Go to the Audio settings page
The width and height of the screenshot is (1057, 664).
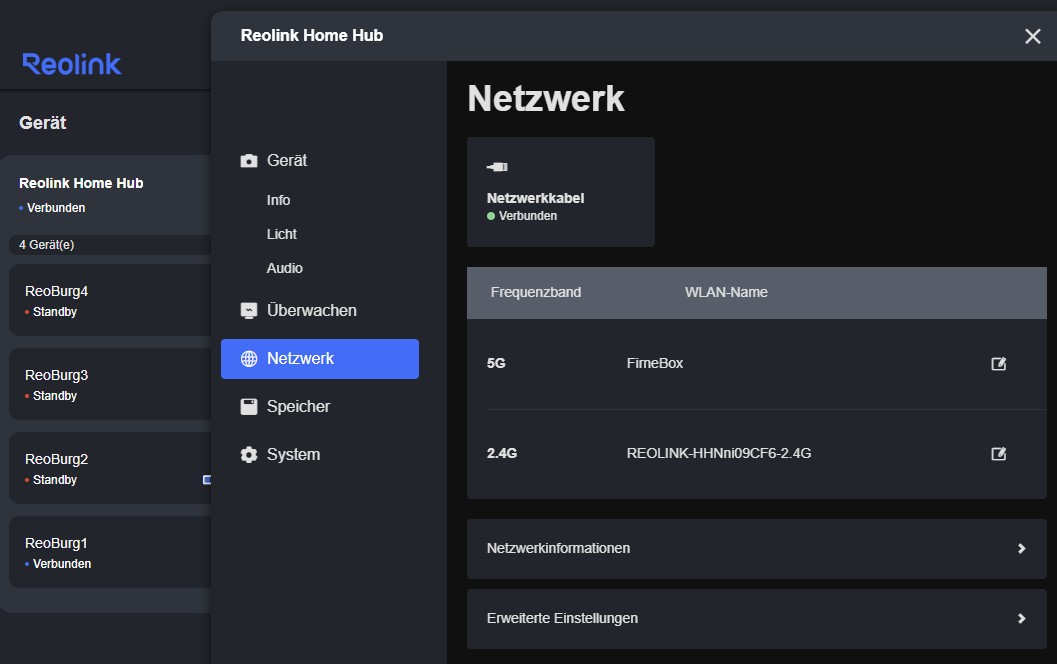(284, 268)
